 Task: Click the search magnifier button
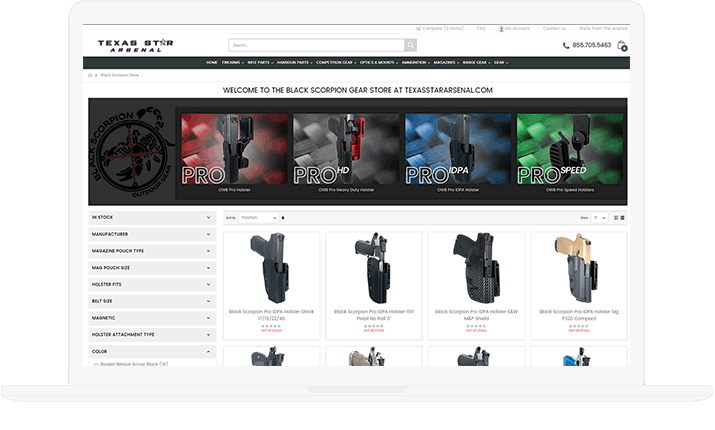coord(410,45)
